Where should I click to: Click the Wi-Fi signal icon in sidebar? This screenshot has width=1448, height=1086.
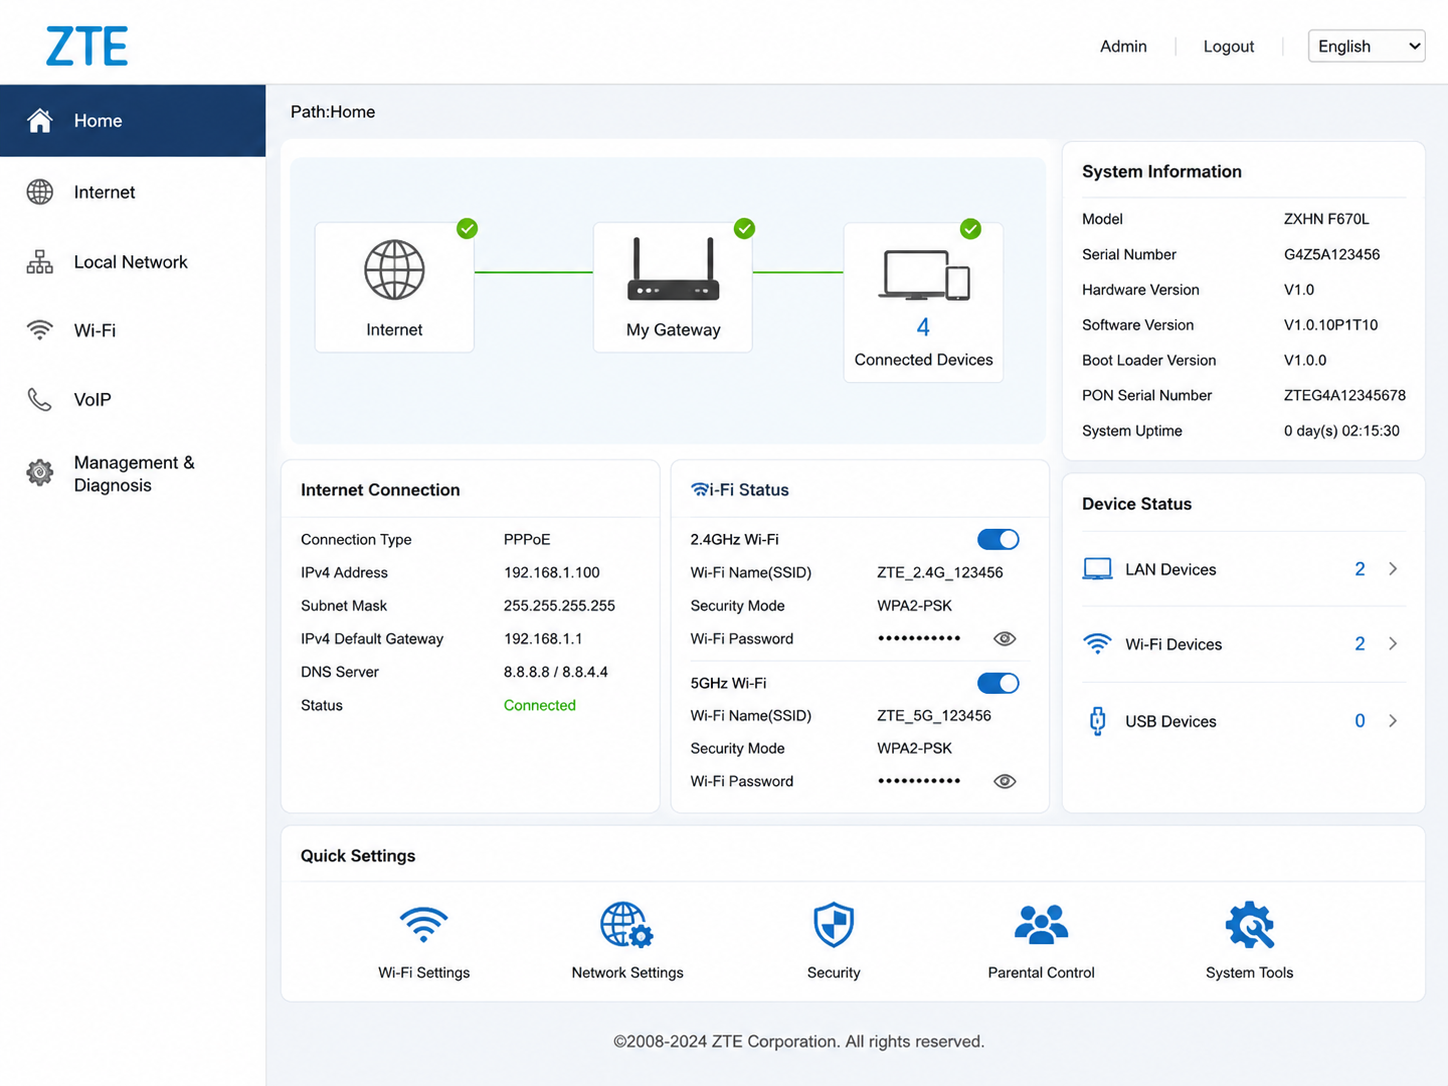click(40, 330)
